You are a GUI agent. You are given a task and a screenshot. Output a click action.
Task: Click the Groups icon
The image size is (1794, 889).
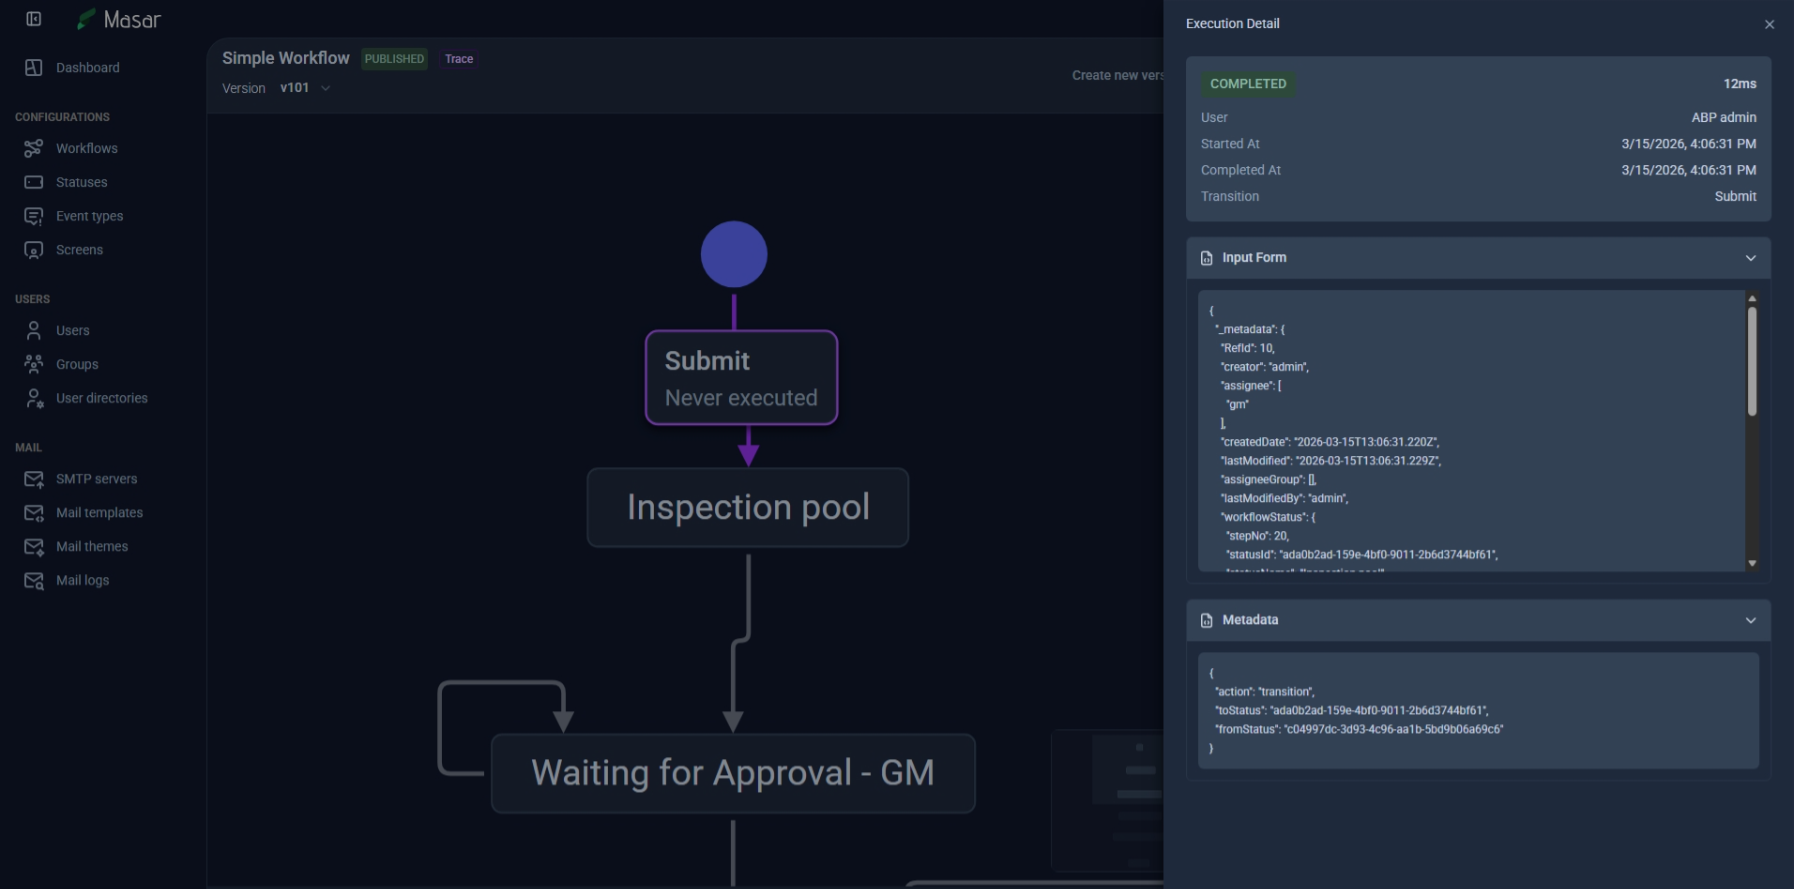(33, 364)
